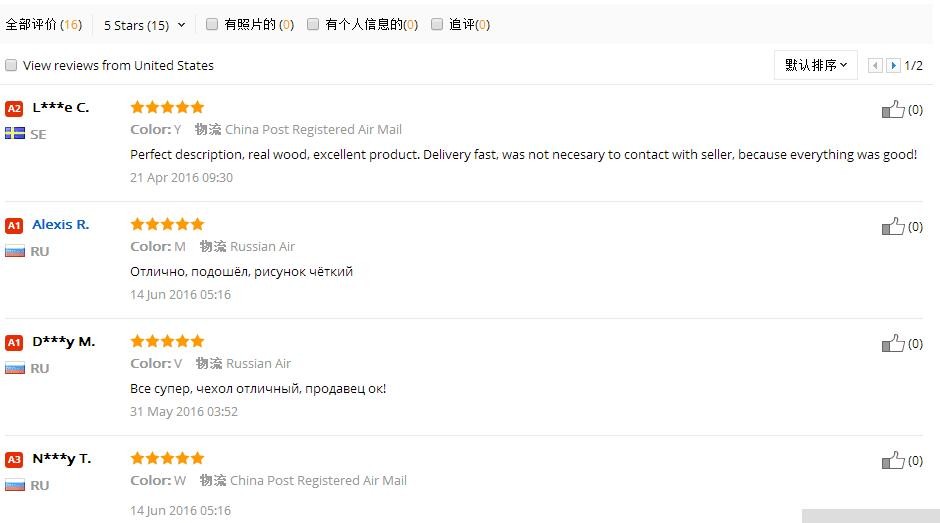940x523 pixels.
Task: Expand the 默认排序 sort dropdown
Action: point(816,65)
